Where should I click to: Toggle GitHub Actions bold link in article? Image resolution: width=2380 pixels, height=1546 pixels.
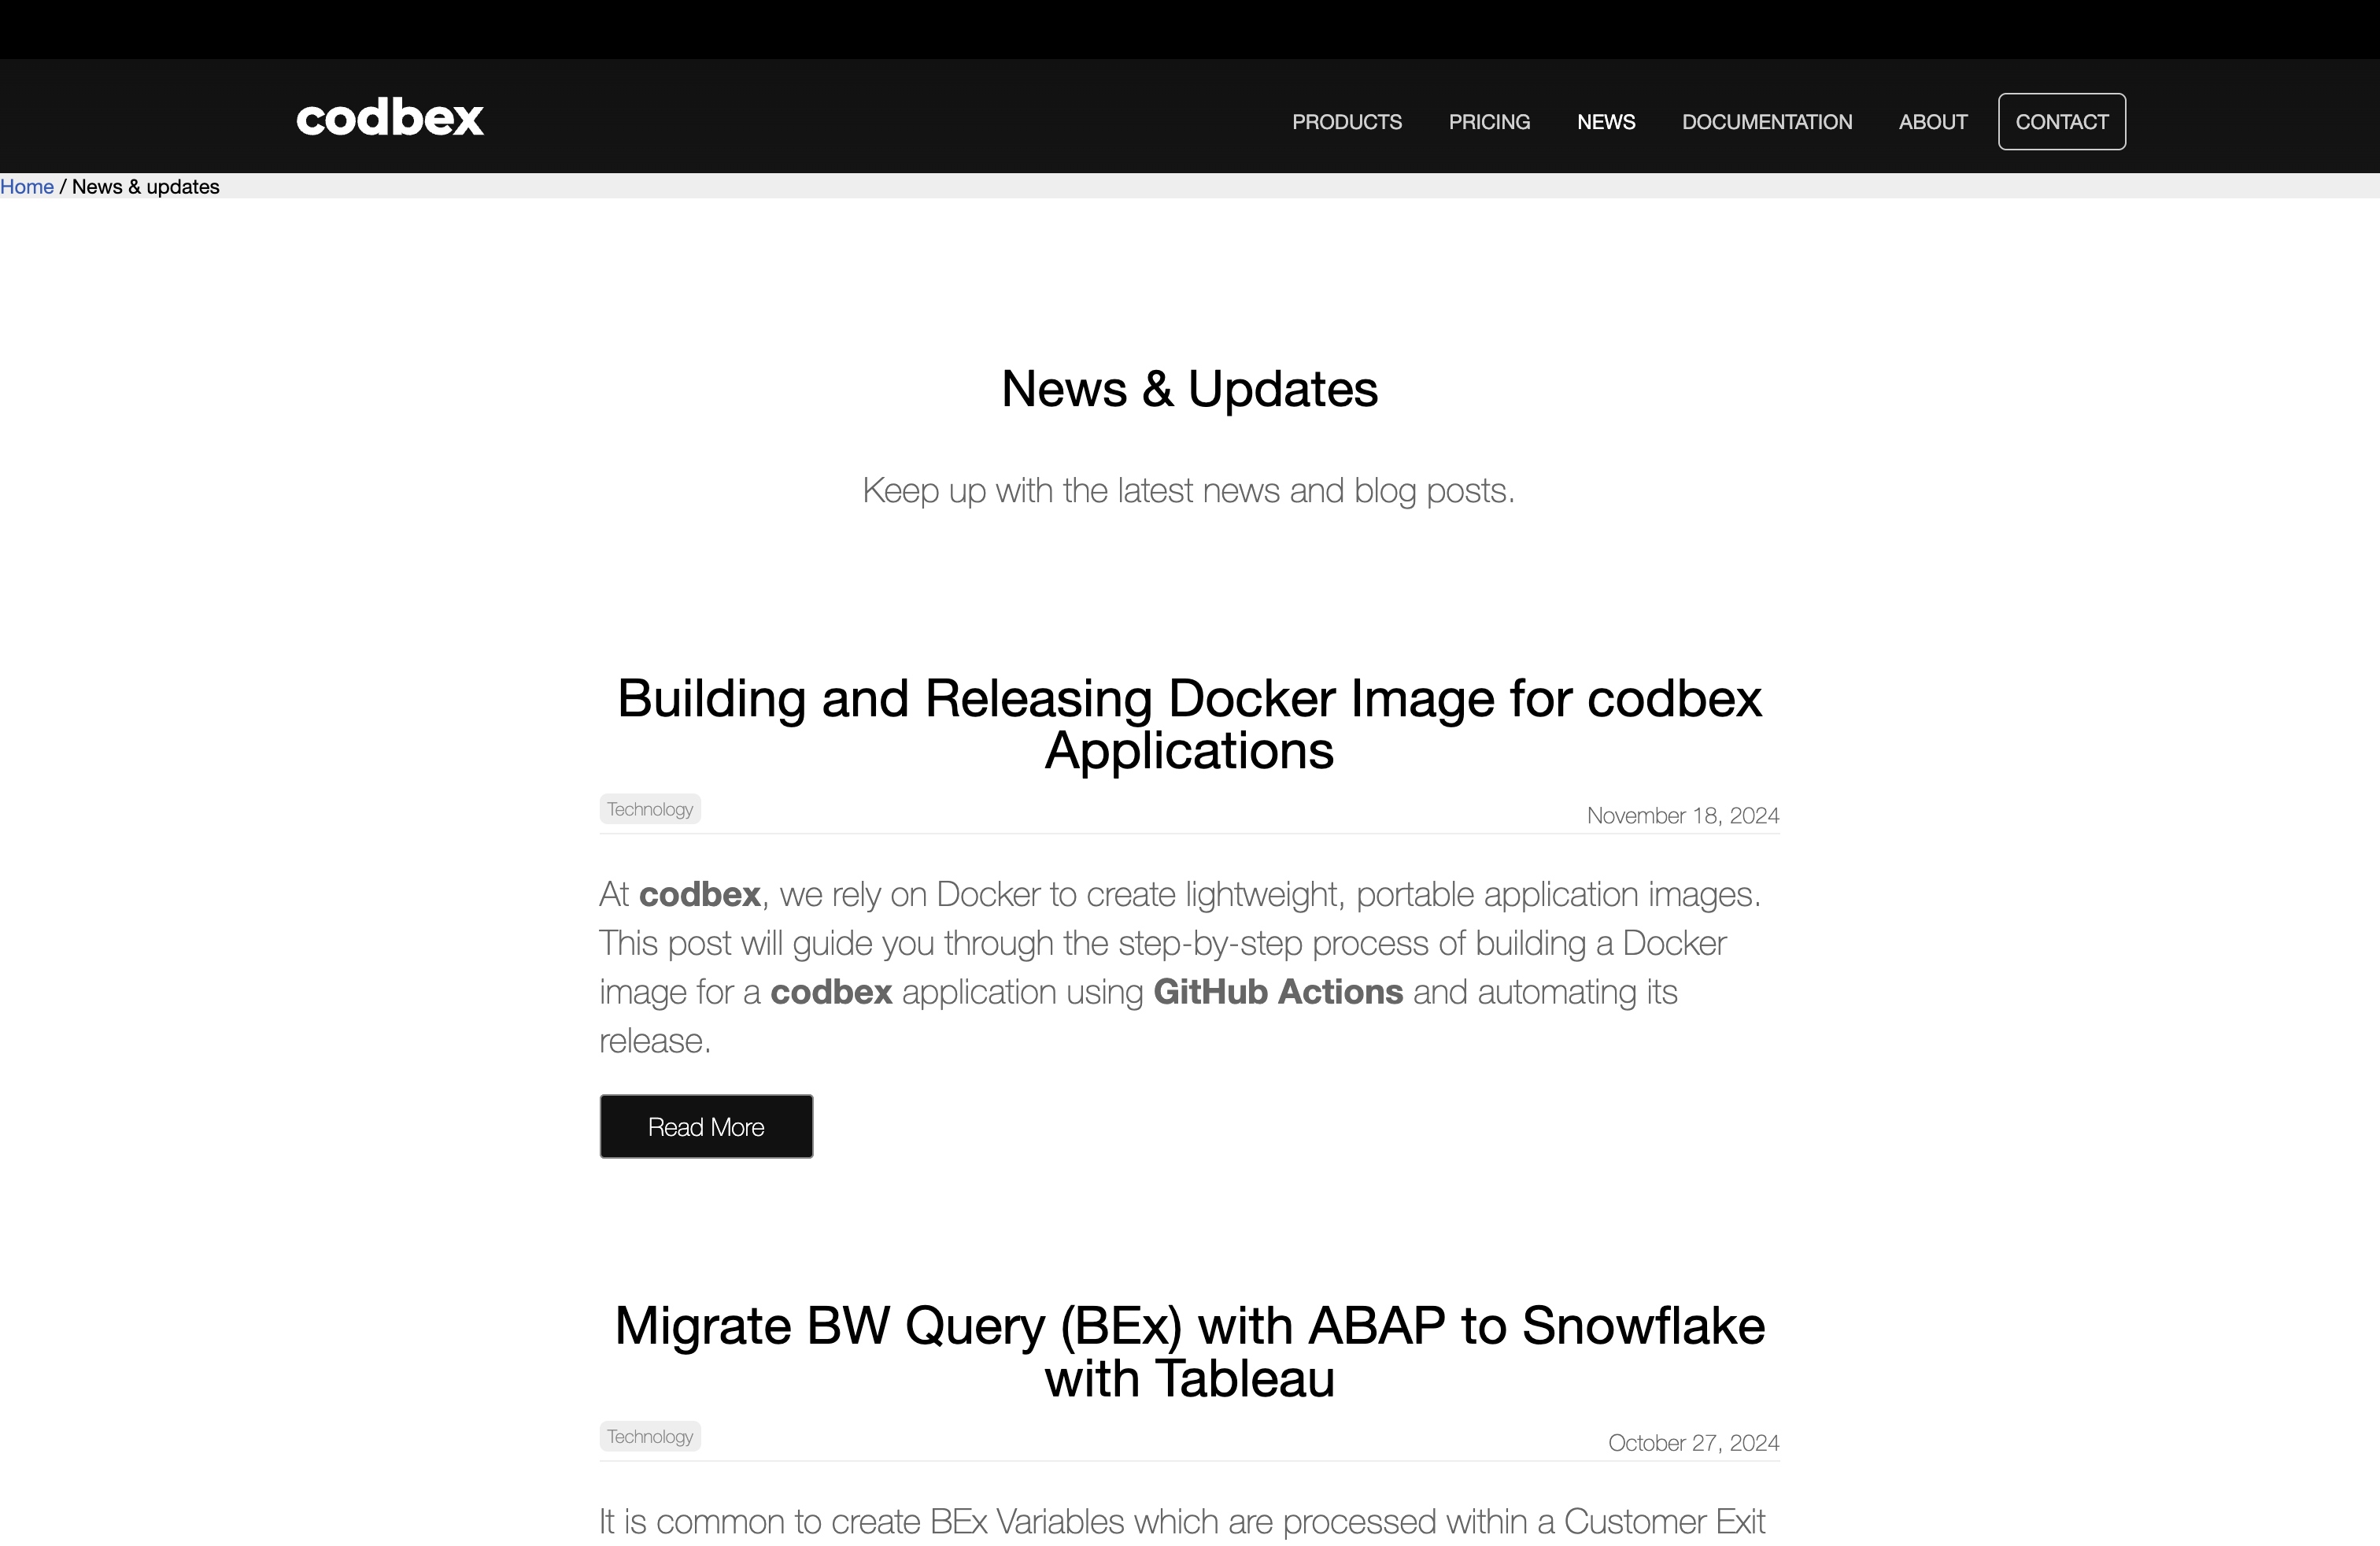[1278, 993]
